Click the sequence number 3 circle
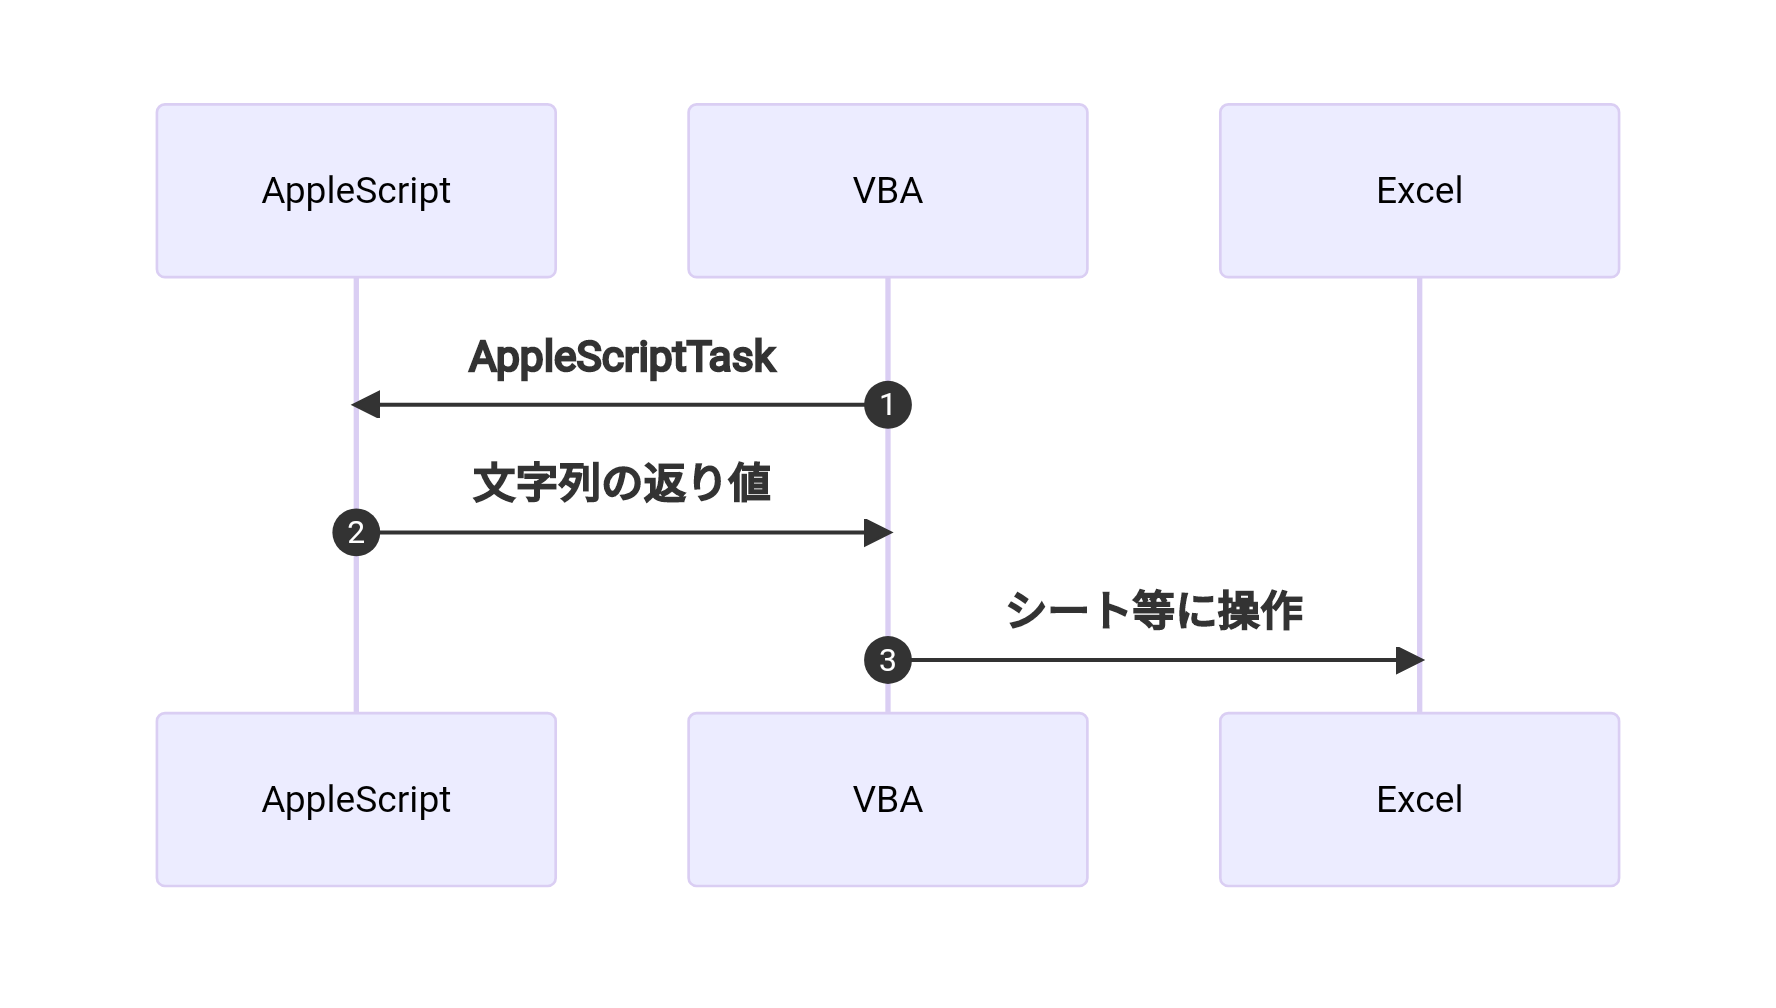The width and height of the screenshot is (1776, 1008). click(887, 660)
